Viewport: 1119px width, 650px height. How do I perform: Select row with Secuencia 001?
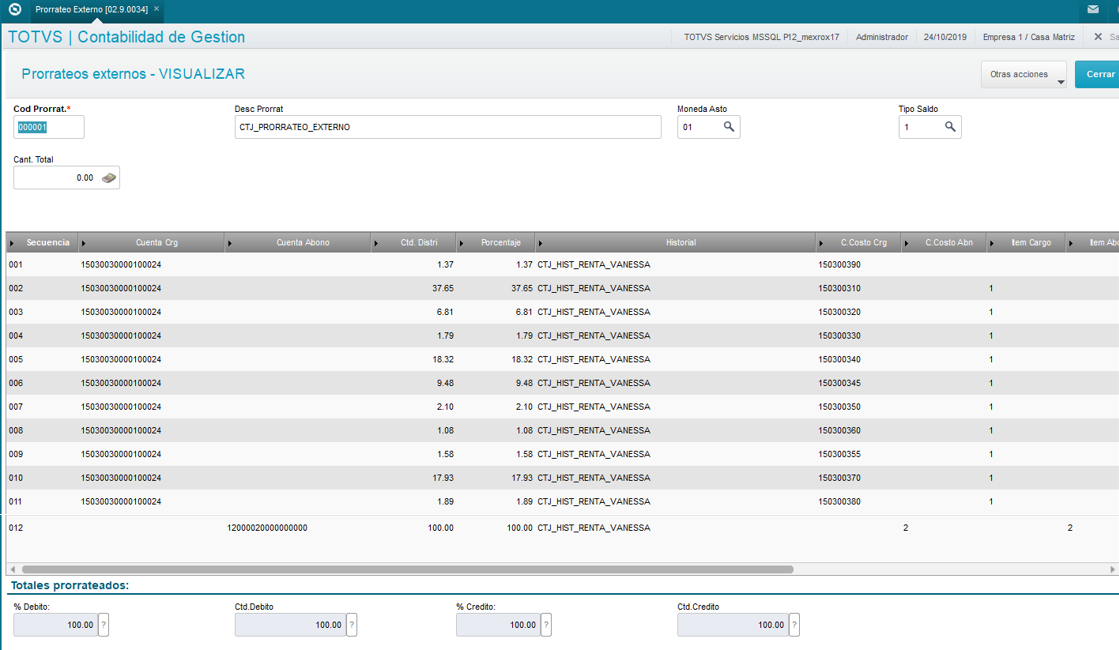[x=562, y=265]
